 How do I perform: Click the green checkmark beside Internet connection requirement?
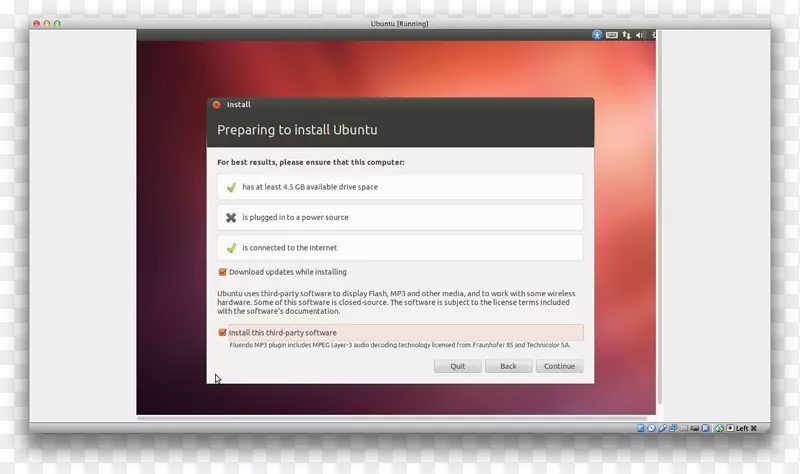point(231,248)
